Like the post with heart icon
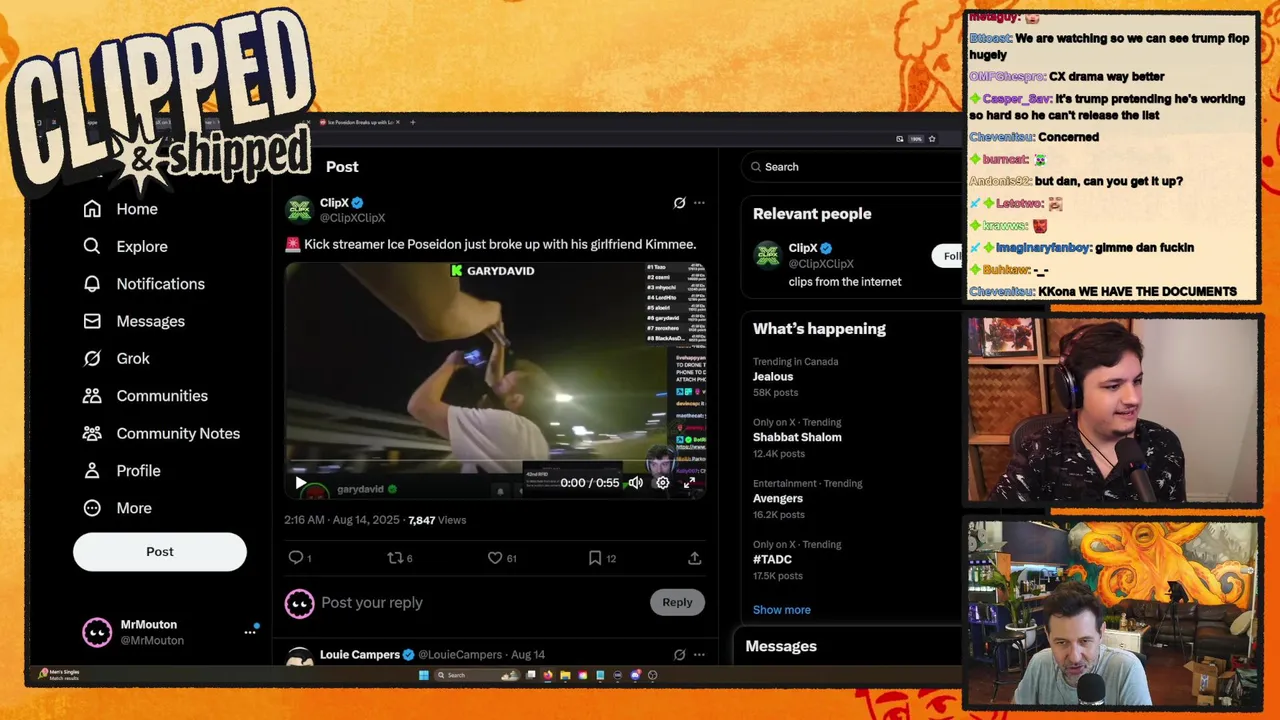 point(494,558)
